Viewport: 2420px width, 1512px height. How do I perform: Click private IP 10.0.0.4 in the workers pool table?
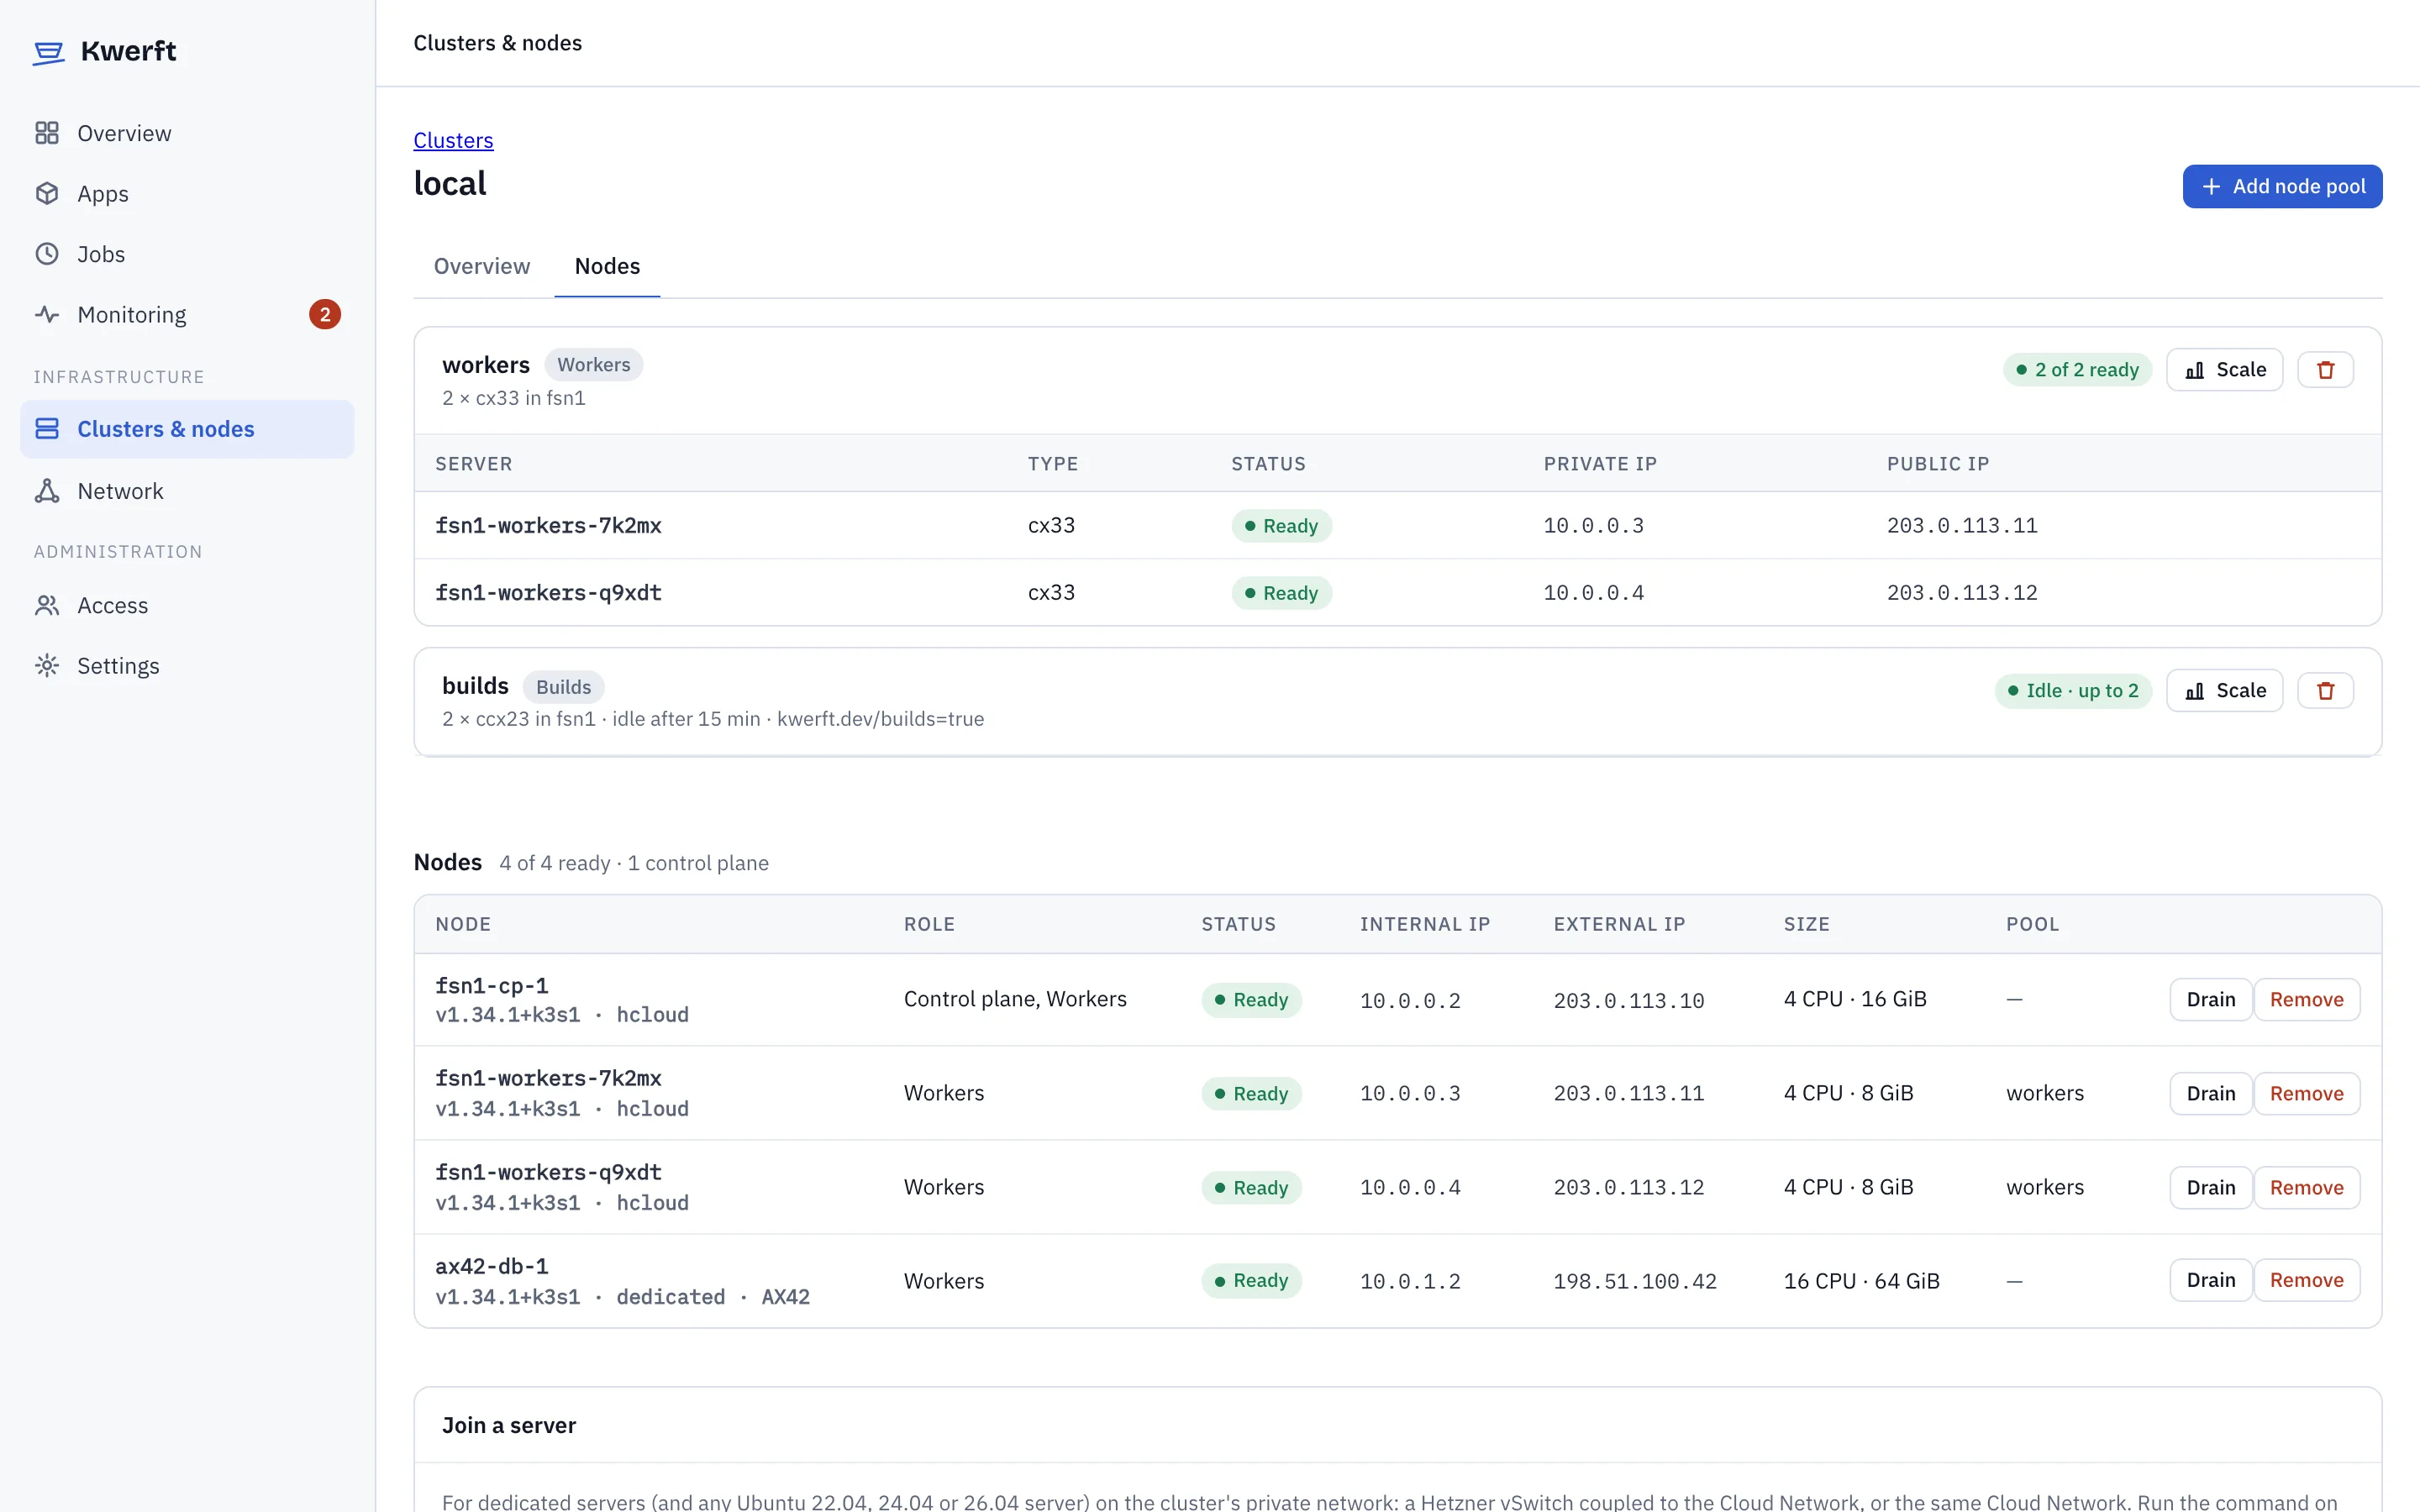pos(1593,593)
